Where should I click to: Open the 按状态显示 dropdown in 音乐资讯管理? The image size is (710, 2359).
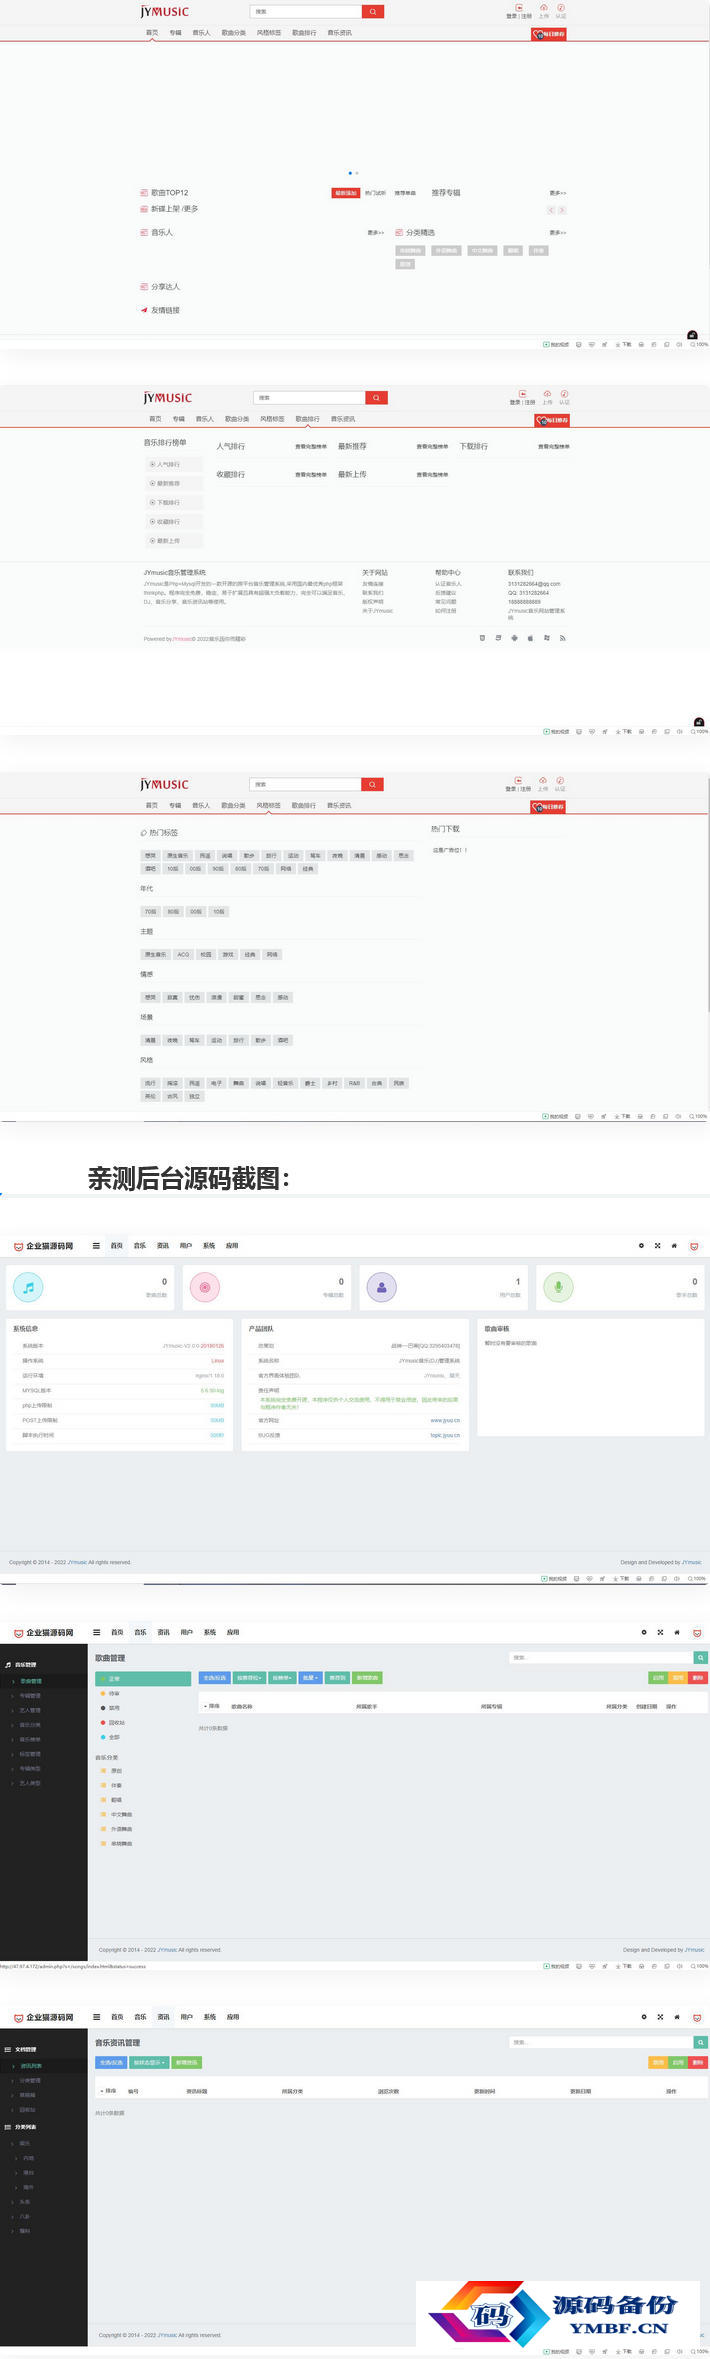point(149,2062)
